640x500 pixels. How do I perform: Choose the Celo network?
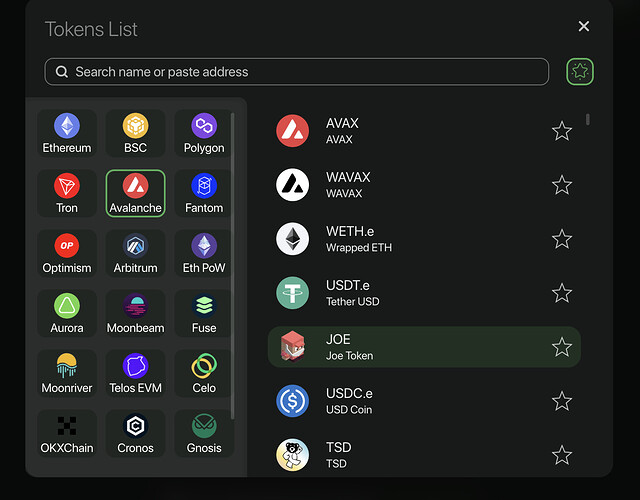tap(204, 373)
